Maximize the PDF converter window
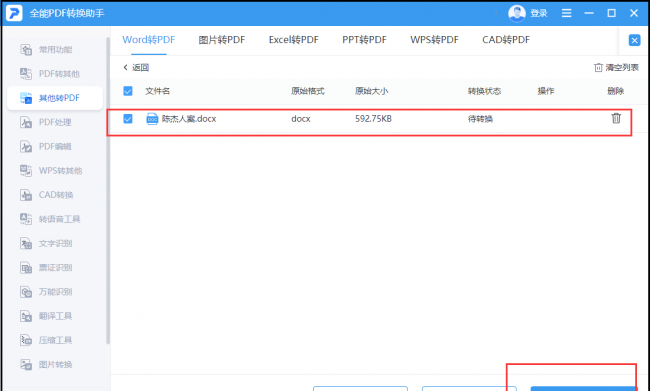The width and height of the screenshot is (650, 391). click(x=611, y=13)
